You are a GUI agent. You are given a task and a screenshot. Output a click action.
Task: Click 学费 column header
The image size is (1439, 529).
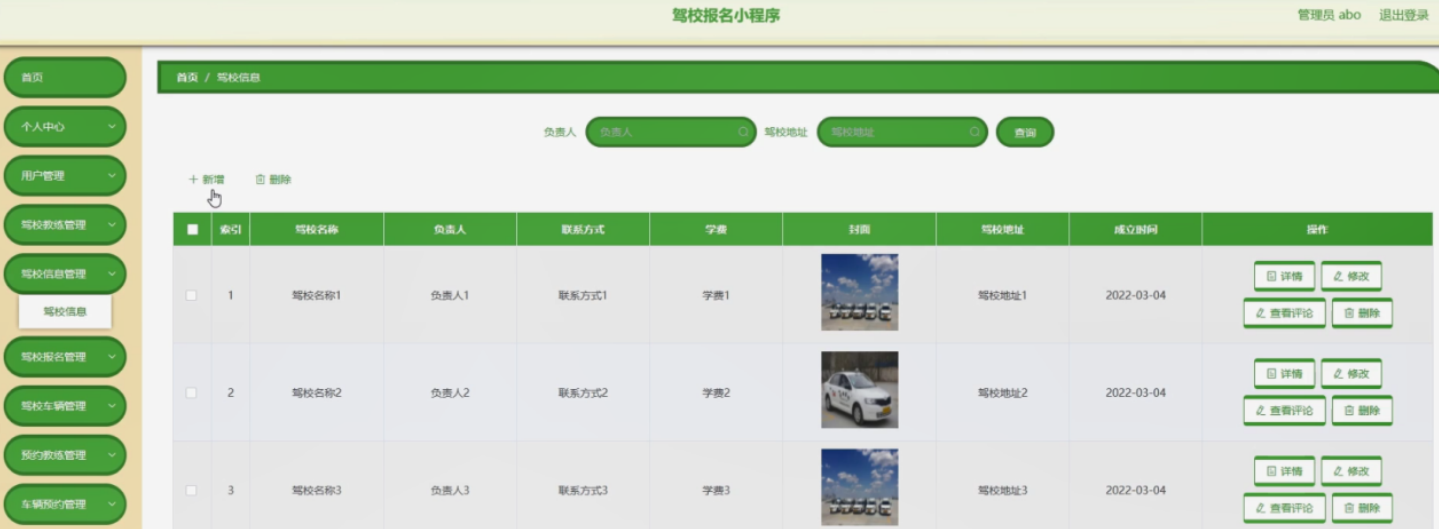coord(716,230)
